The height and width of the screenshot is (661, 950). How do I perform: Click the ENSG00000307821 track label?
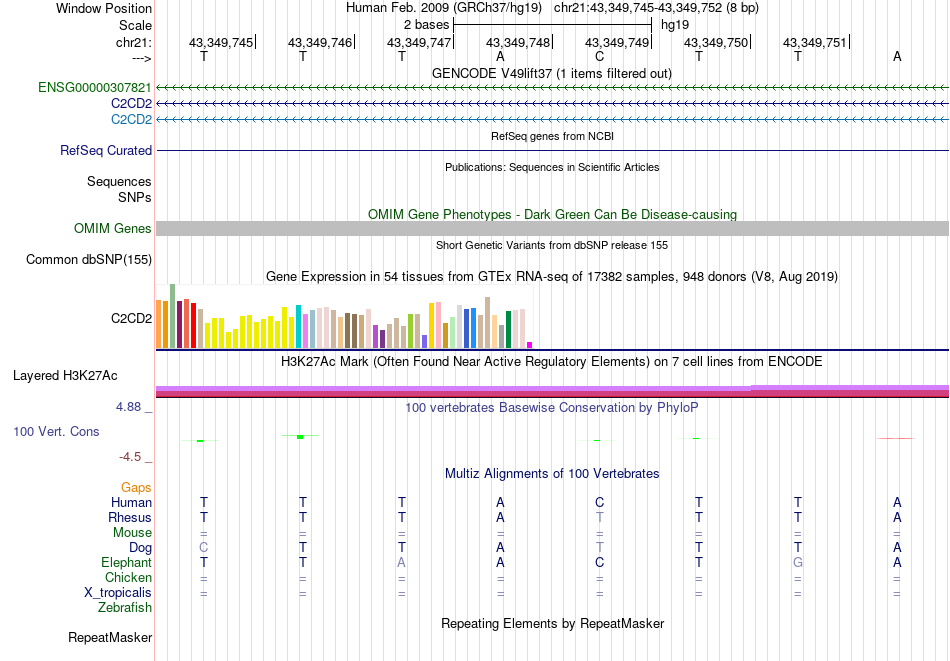[95, 87]
